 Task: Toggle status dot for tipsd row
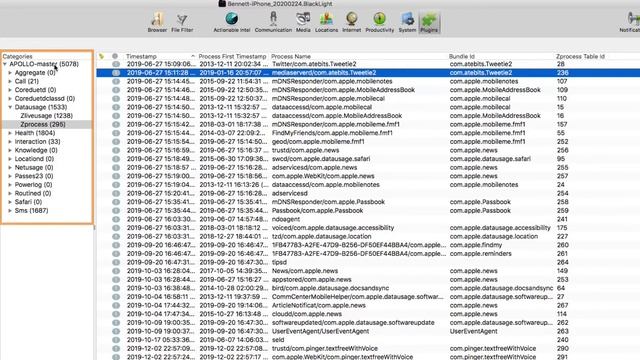point(116,262)
